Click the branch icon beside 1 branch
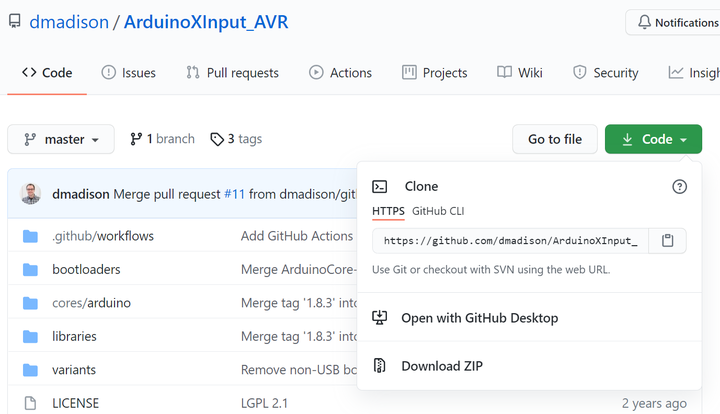The height and width of the screenshot is (414, 720). tap(136, 139)
